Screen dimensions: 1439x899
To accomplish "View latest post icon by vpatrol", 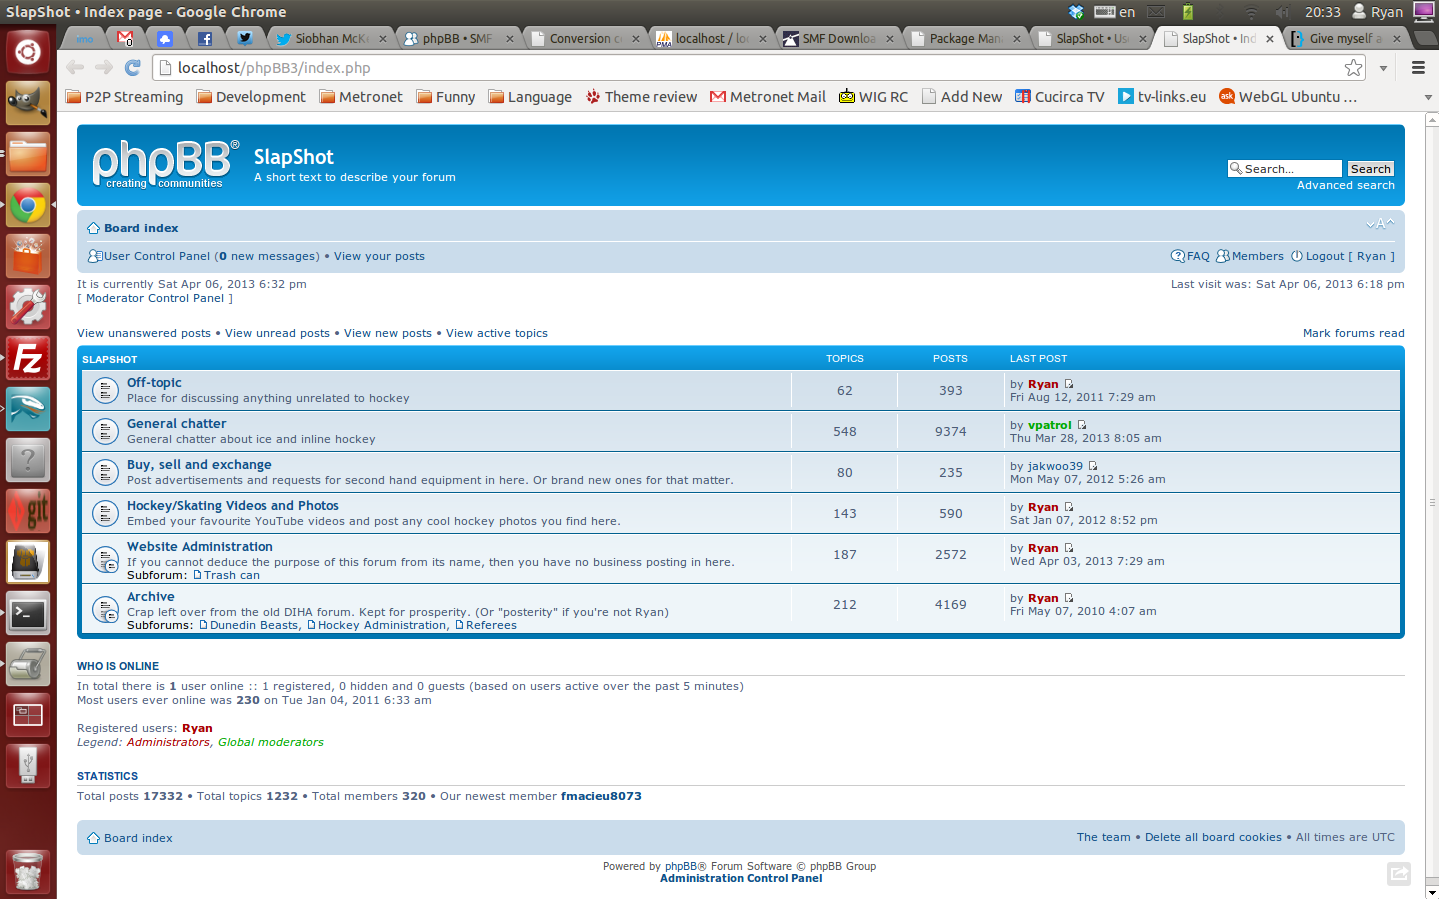I will tap(1082, 425).
